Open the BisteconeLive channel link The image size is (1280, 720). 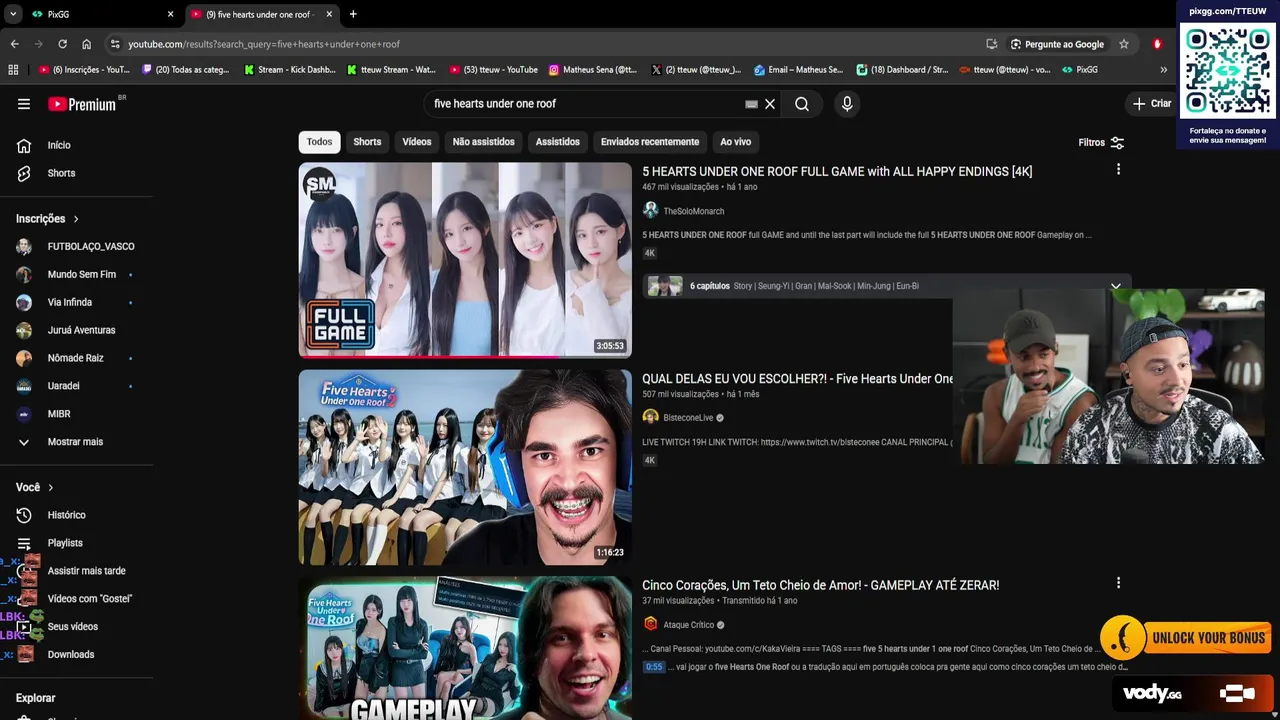(688, 418)
